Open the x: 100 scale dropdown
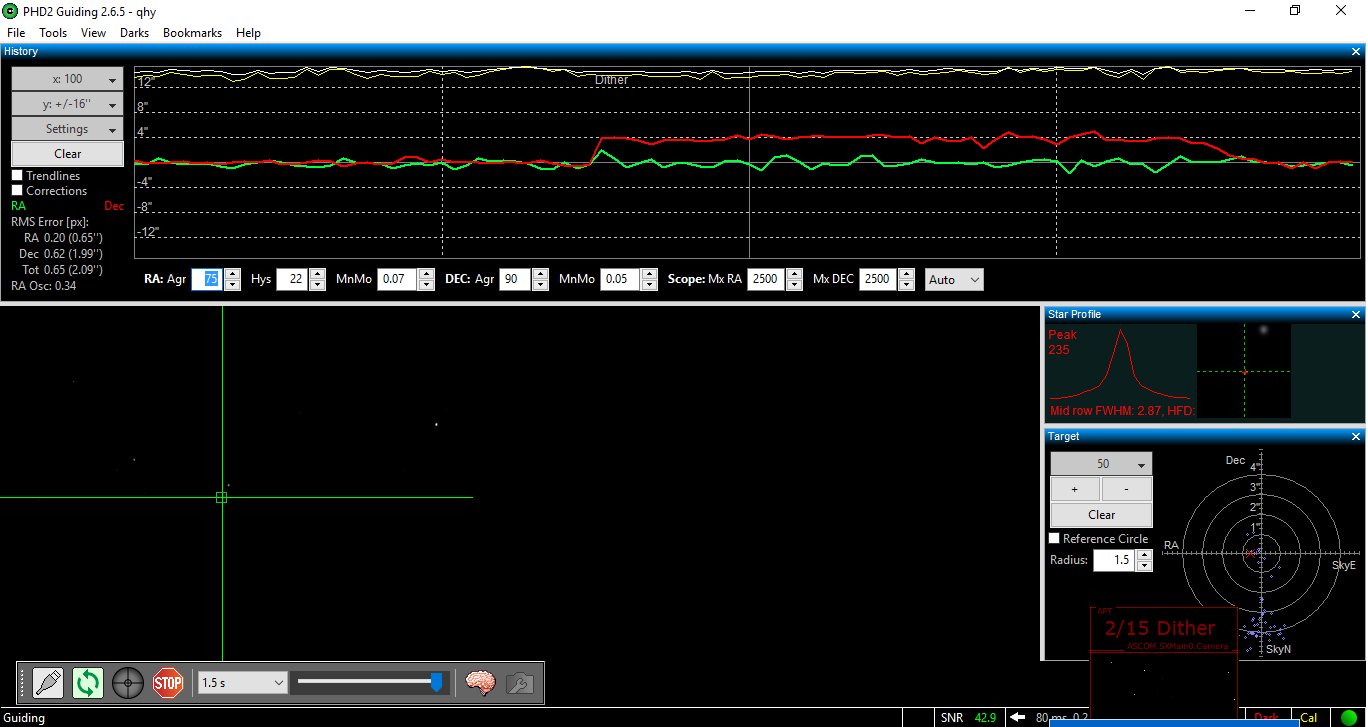The image size is (1368, 727). 67,79
